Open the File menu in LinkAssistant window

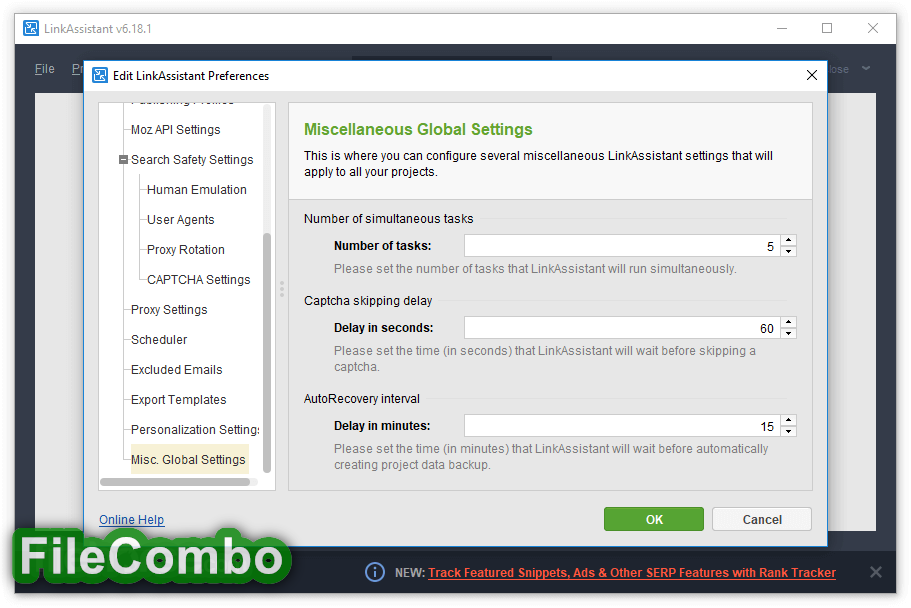coord(45,69)
